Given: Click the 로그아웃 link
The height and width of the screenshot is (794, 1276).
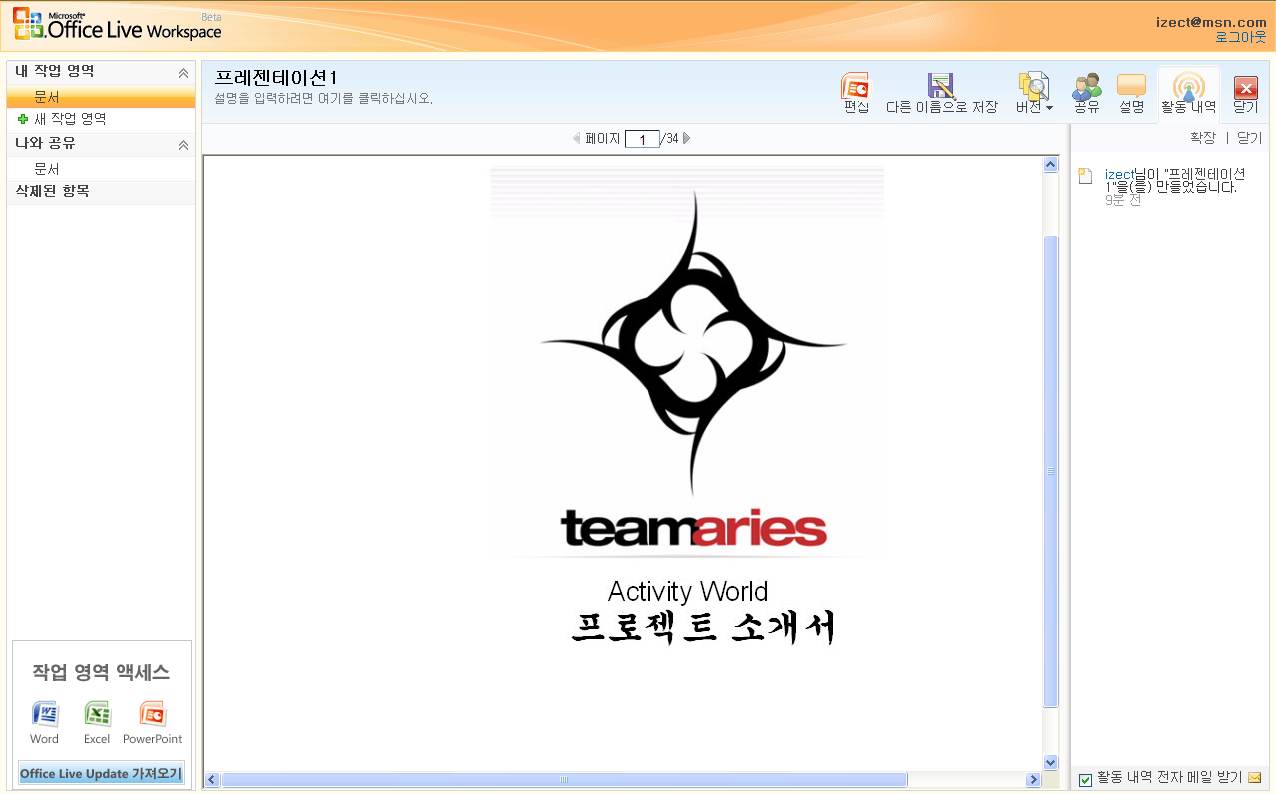Looking at the screenshot, I should (x=1240, y=36).
